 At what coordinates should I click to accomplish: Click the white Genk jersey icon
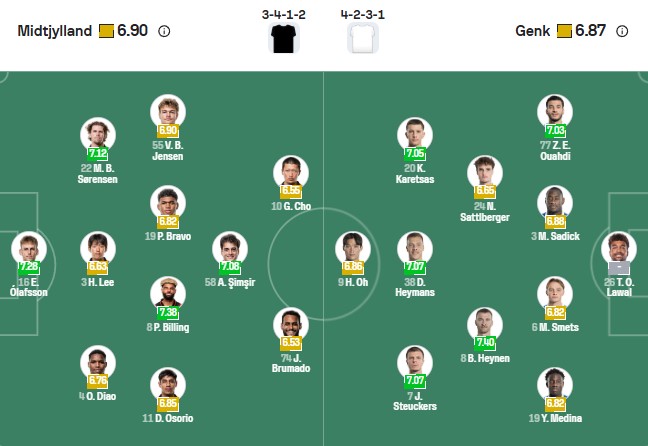362,39
